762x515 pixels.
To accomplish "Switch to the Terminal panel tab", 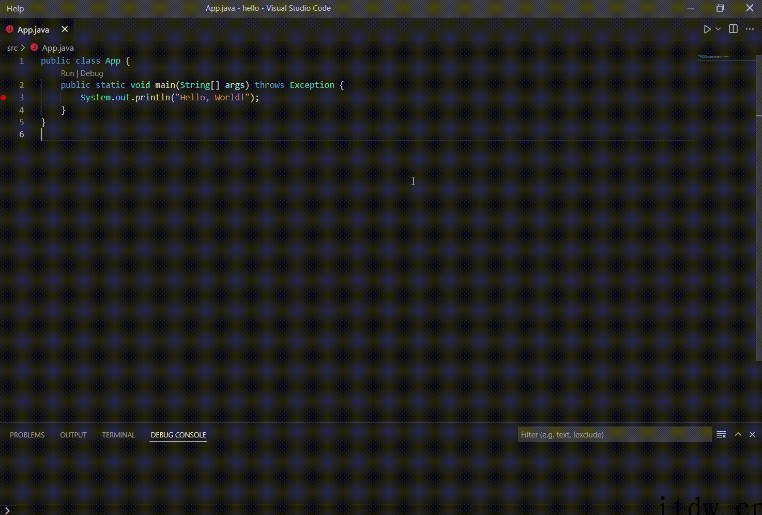I will pyautogui.click(x=118, y=435).
